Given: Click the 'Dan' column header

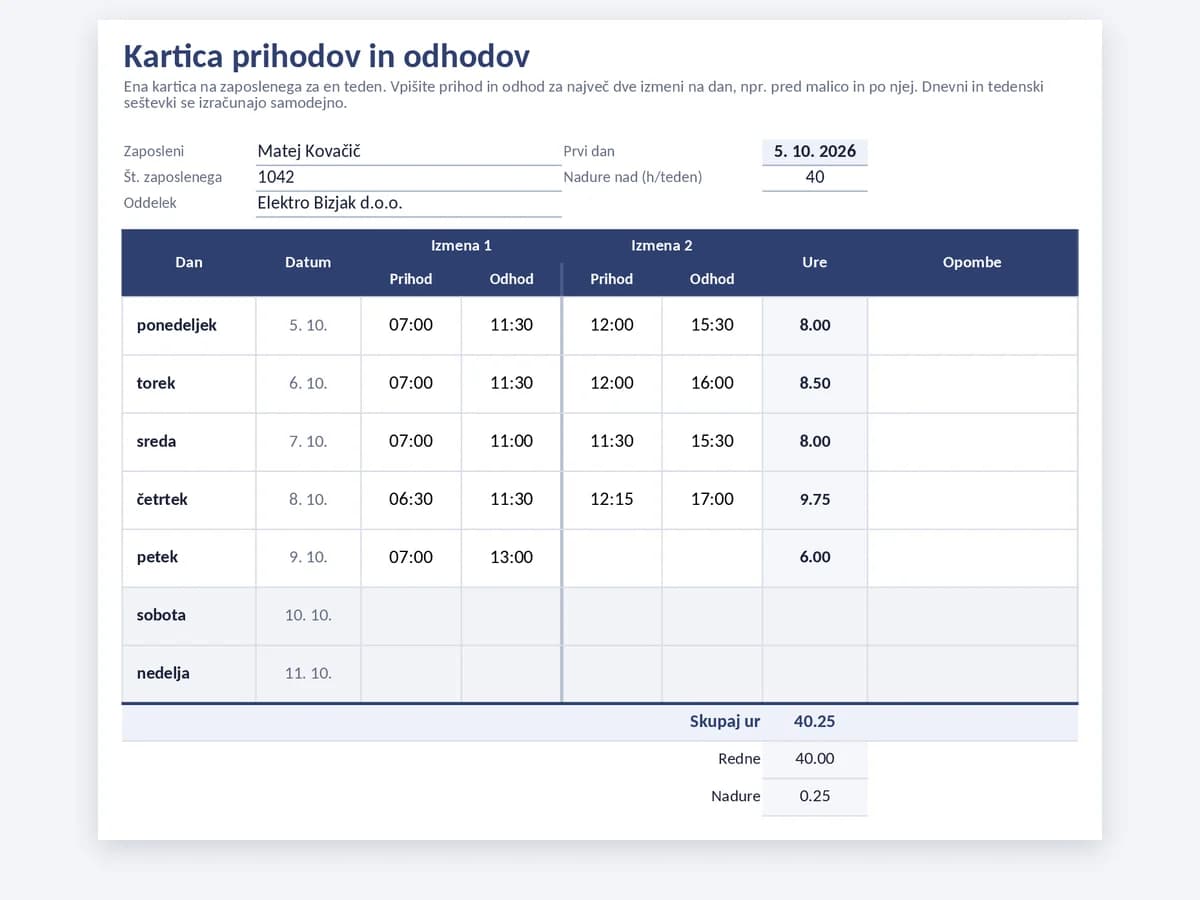Looking at the screenshot, I should point(189,263).
